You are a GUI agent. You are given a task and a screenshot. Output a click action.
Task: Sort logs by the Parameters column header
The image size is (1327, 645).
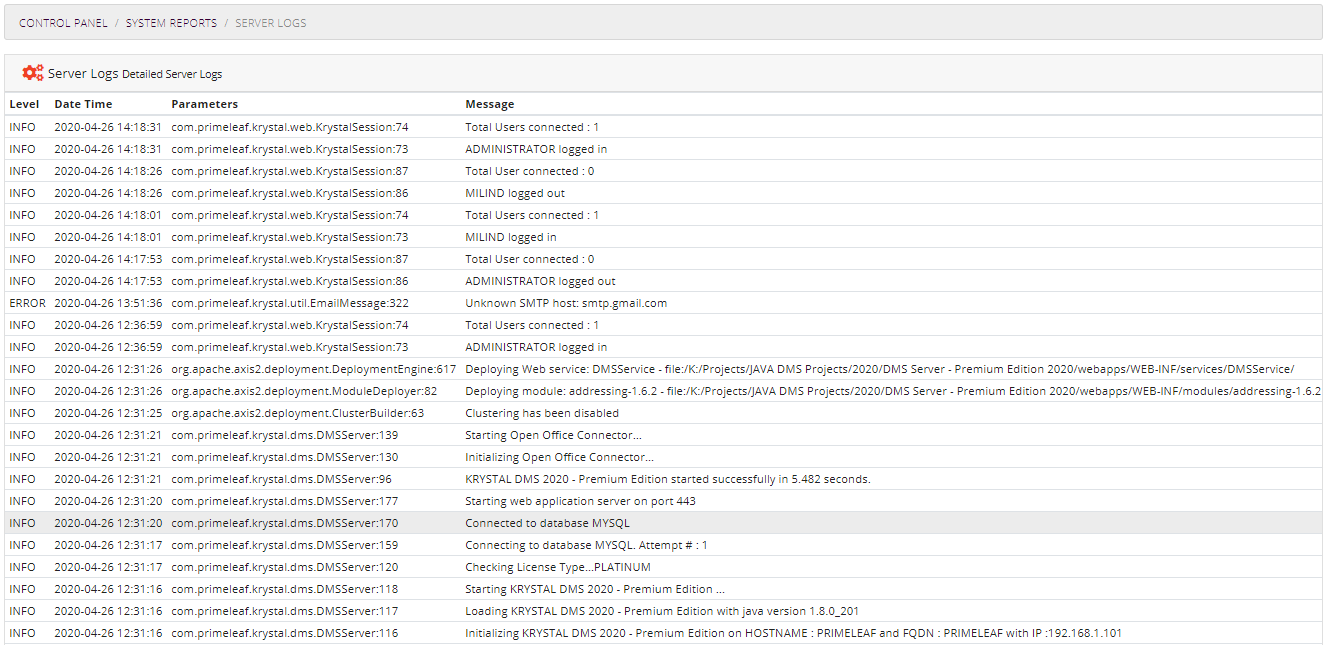tap(205, 103)
